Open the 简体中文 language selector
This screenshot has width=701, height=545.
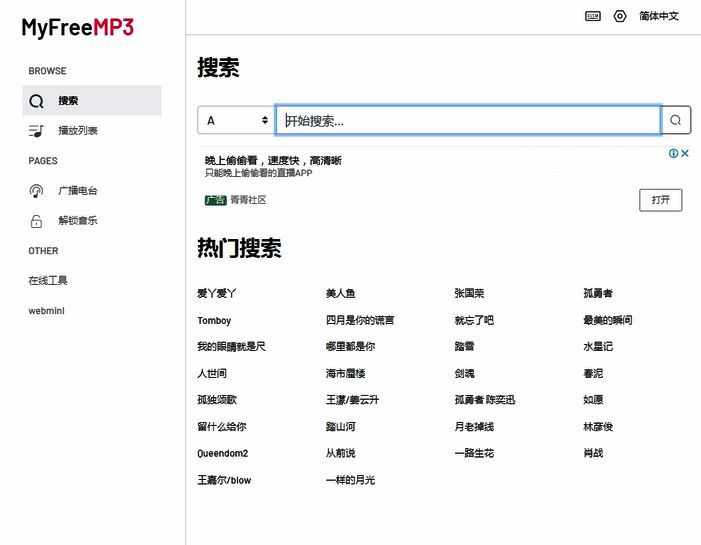659,16
